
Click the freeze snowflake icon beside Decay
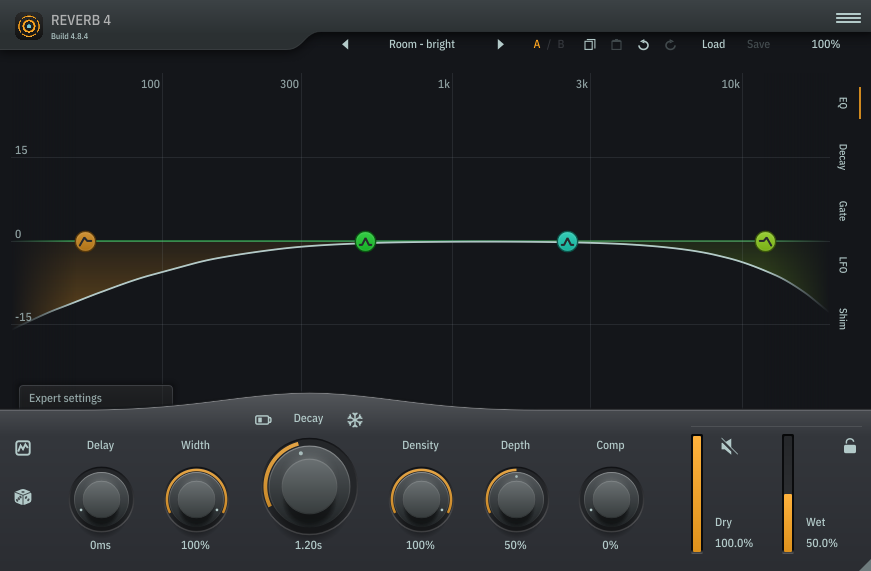(x=355, y=420)
